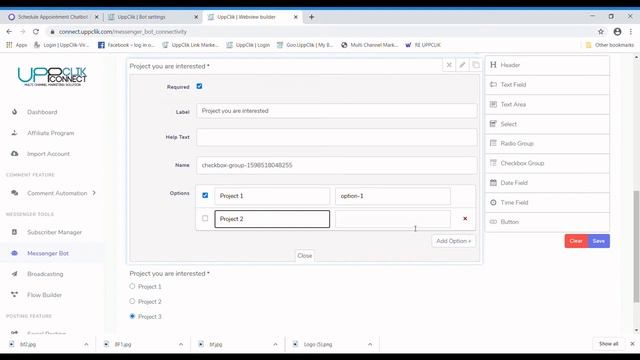Close the downloads bar
The image size is (640, 360).
click(x=632, y=344)
